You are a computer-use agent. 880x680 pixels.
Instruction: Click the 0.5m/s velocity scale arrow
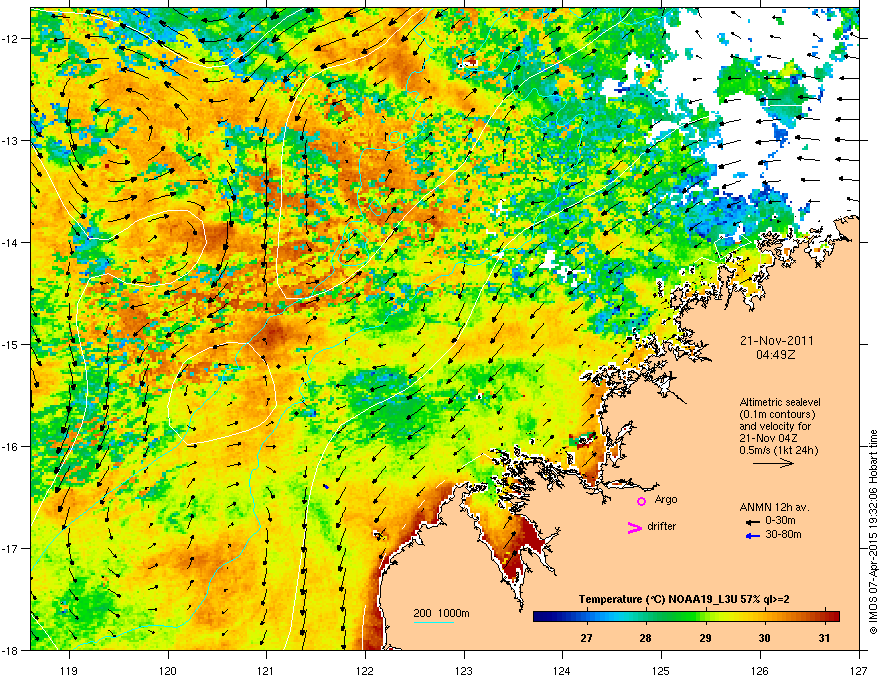pyautogui.click(x=773, y=463)
